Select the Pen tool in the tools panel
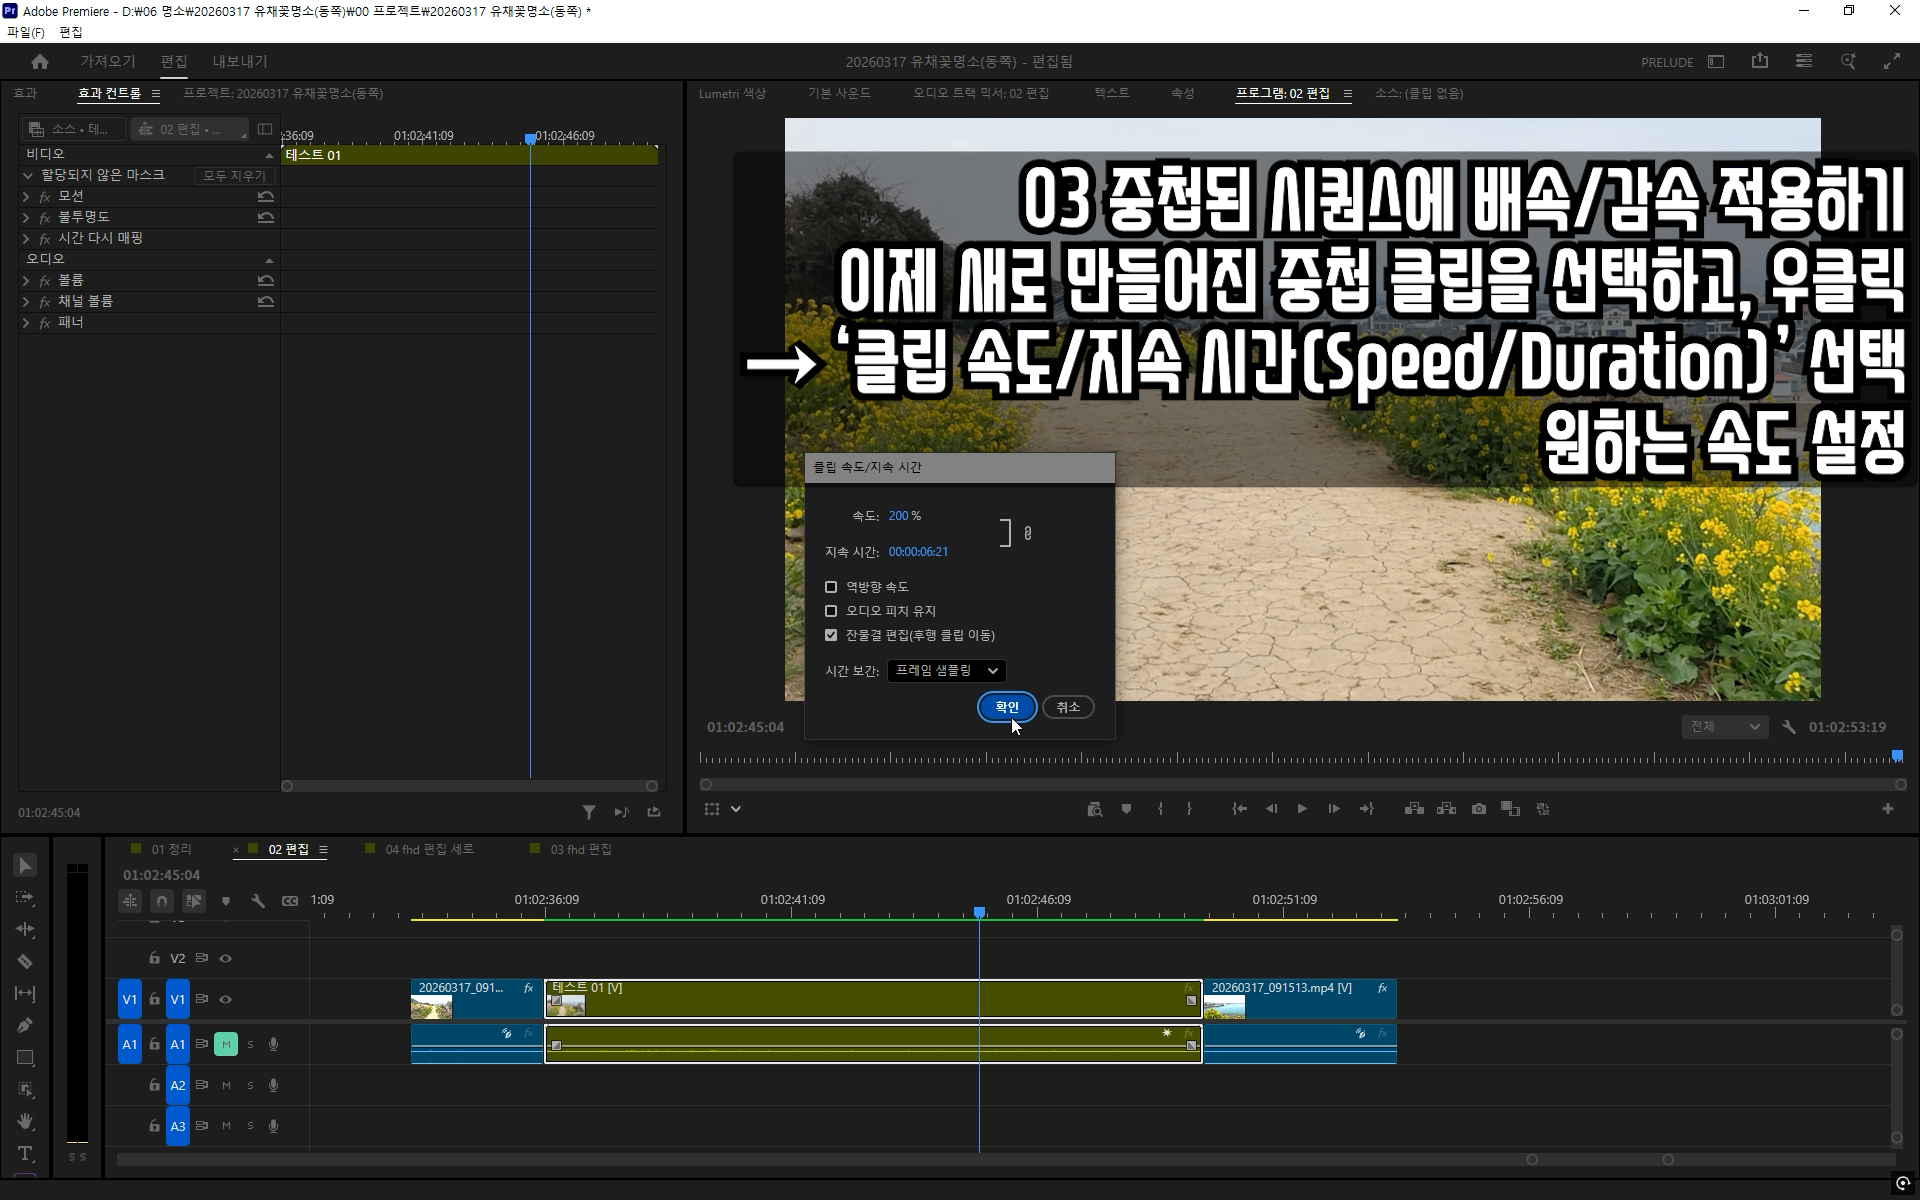Viewport: 1920px width, 1200px height. (25, 1025)
